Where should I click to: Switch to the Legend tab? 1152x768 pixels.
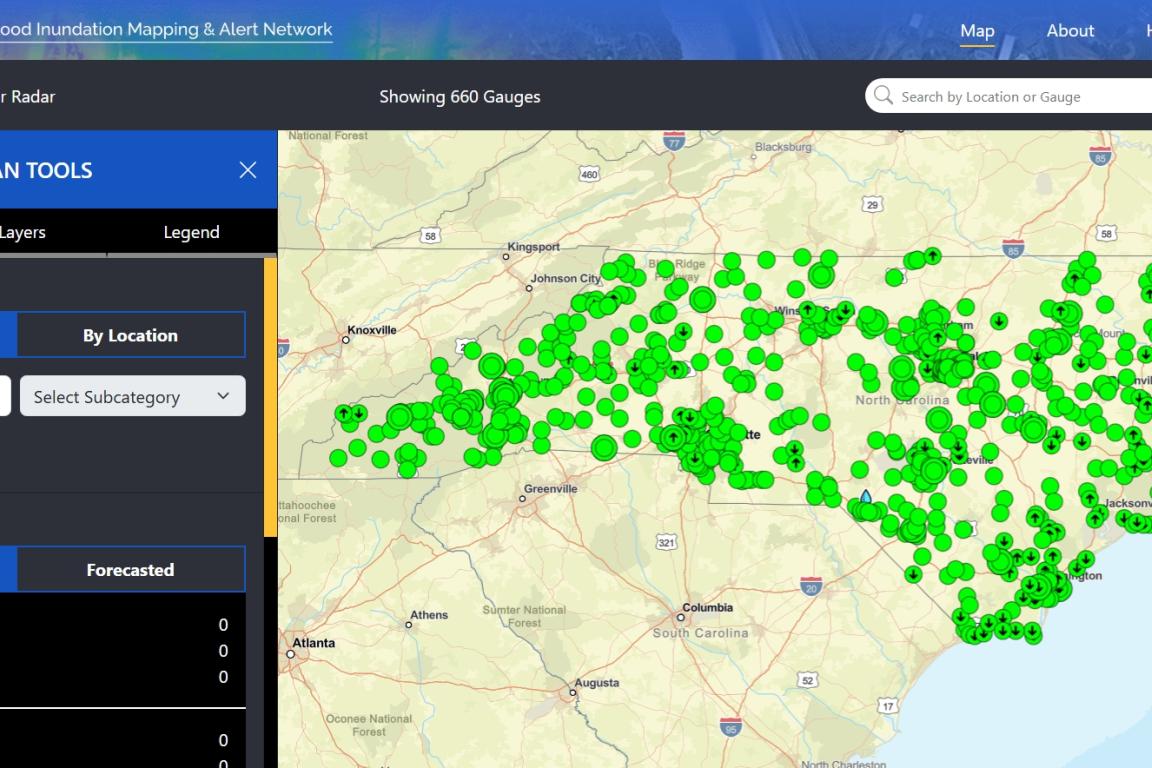[x=192, y=232]
